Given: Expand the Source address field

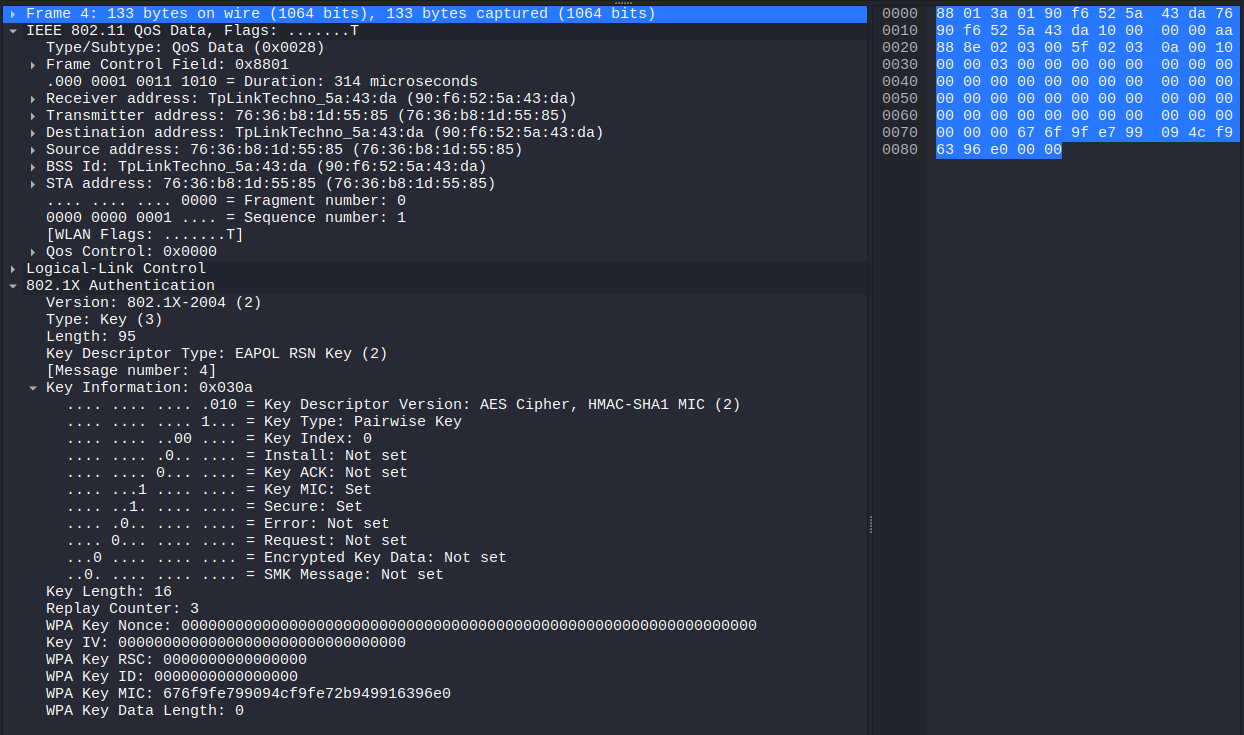Looking at the screenshot, I should (34, 150).
